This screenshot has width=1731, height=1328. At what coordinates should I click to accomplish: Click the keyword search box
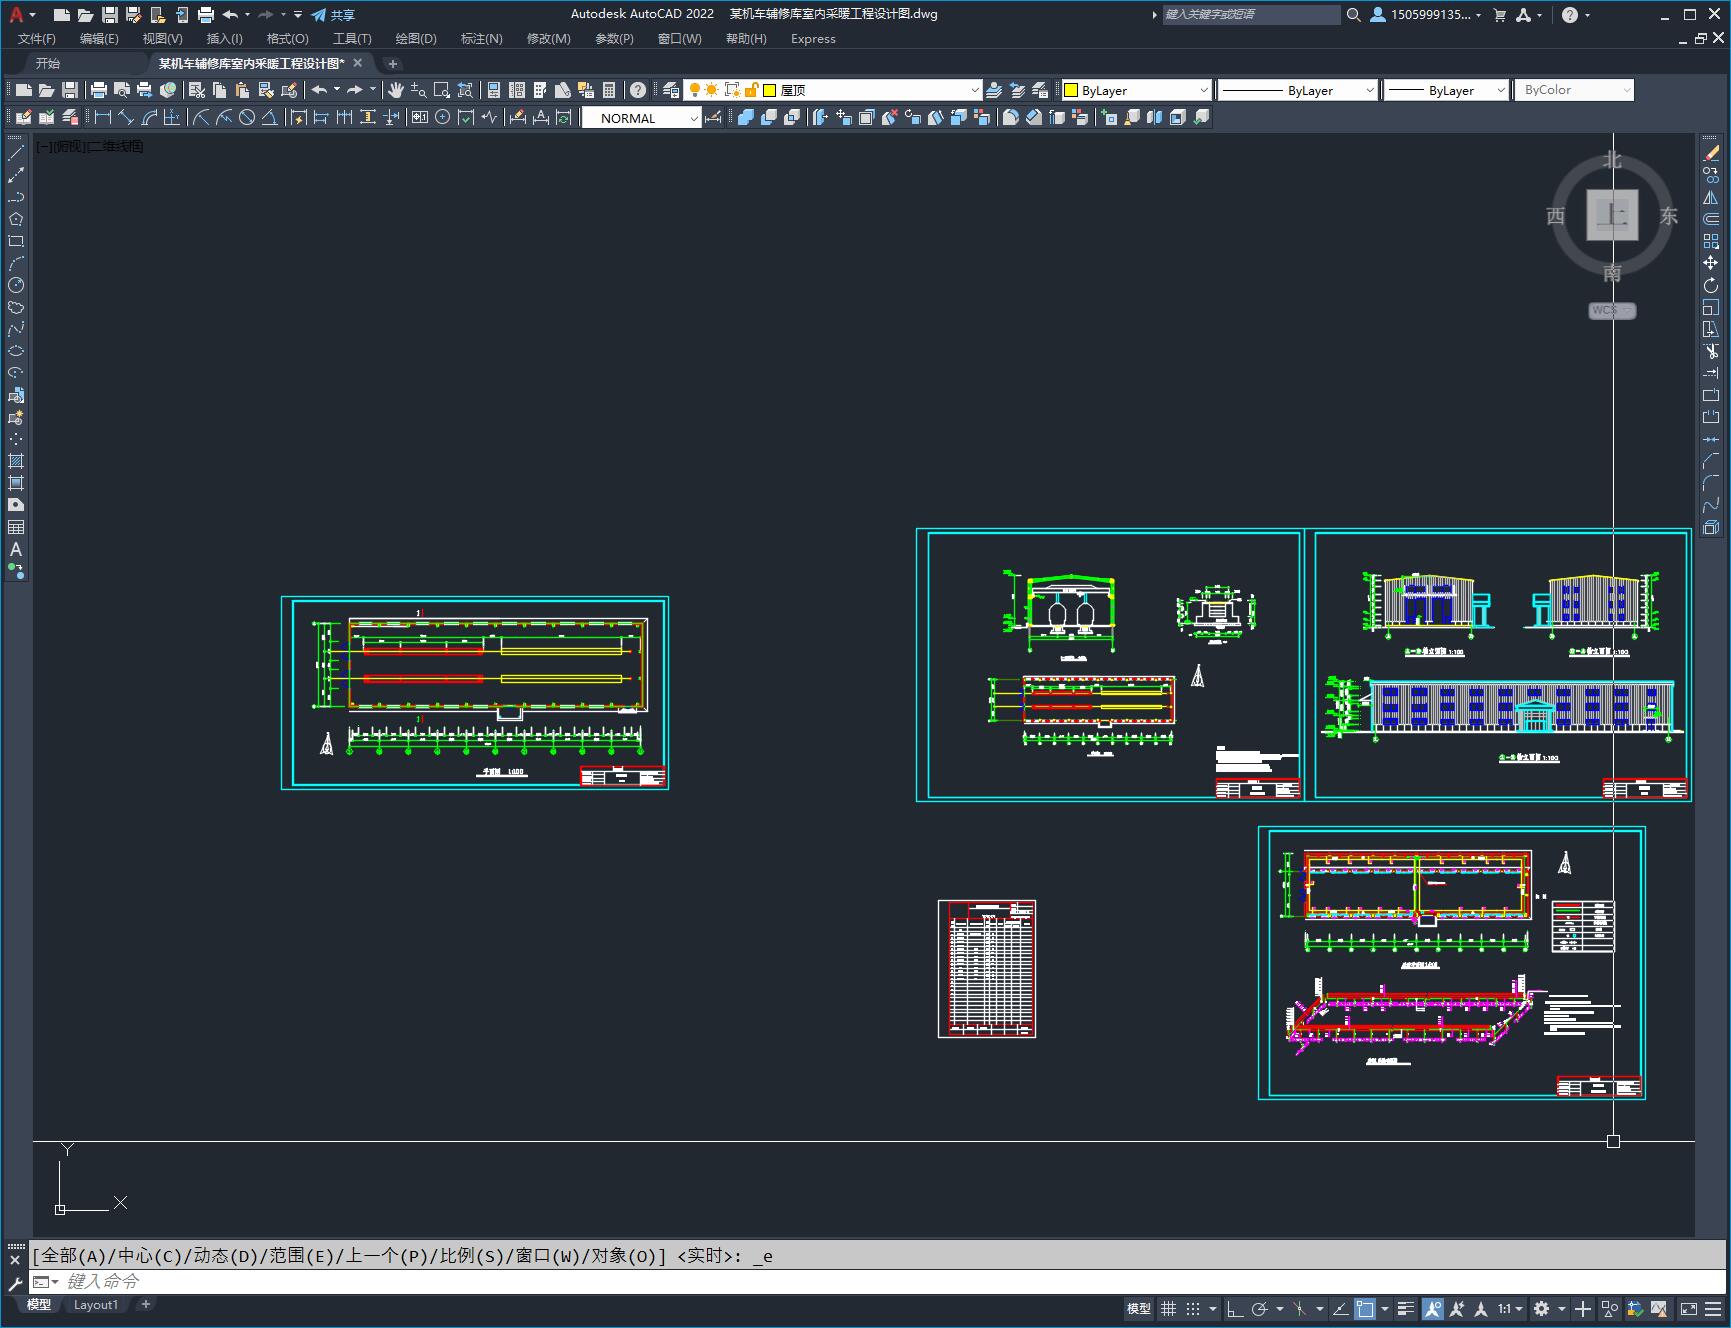(1250, 14)
